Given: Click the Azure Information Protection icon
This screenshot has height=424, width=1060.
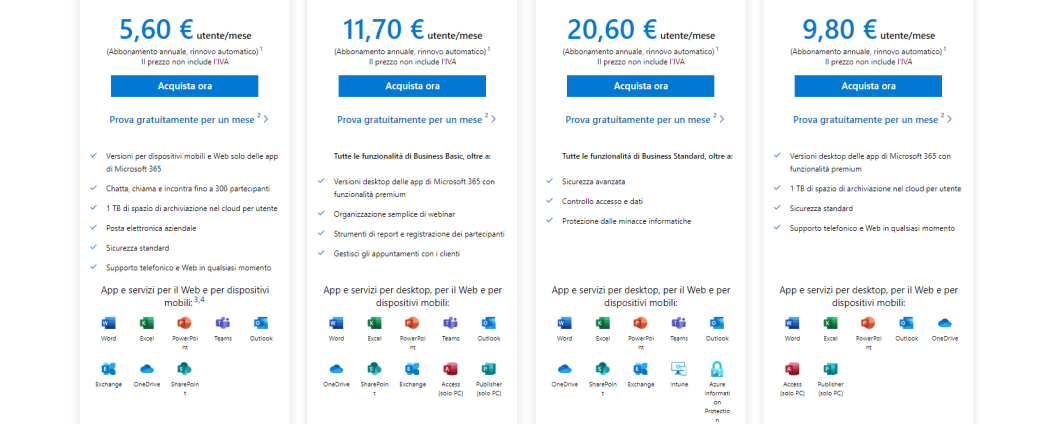Looking at the screenshot, I should coord(717,369).
